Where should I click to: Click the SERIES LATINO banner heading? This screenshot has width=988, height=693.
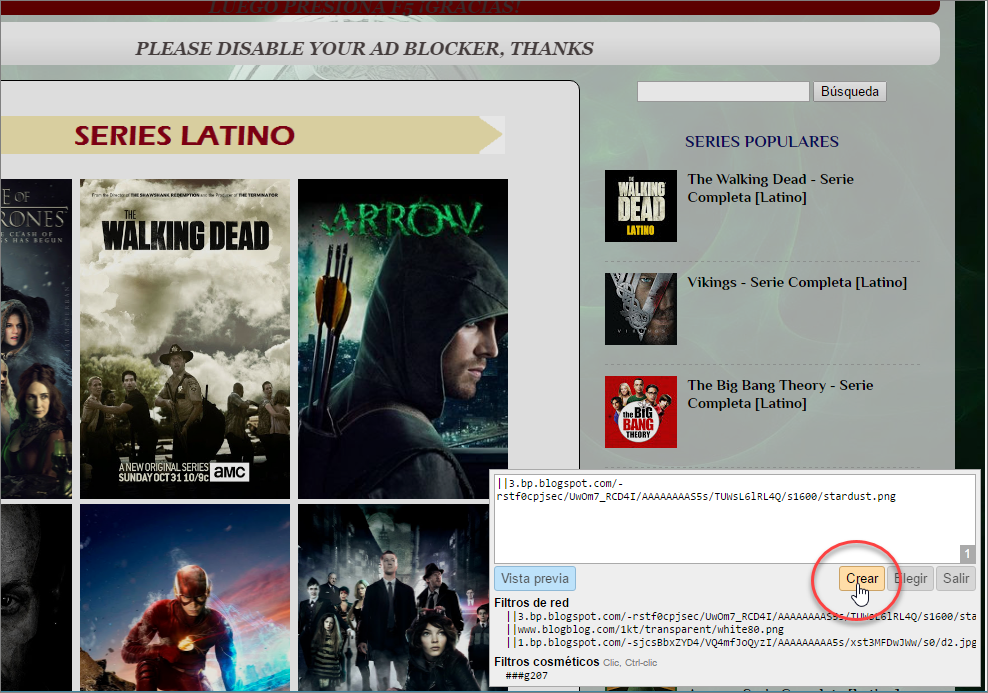click(x=185, y=135)
